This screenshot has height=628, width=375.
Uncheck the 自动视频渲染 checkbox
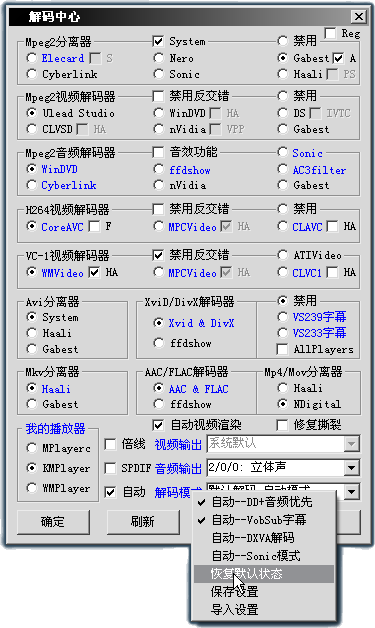point(158,425)
